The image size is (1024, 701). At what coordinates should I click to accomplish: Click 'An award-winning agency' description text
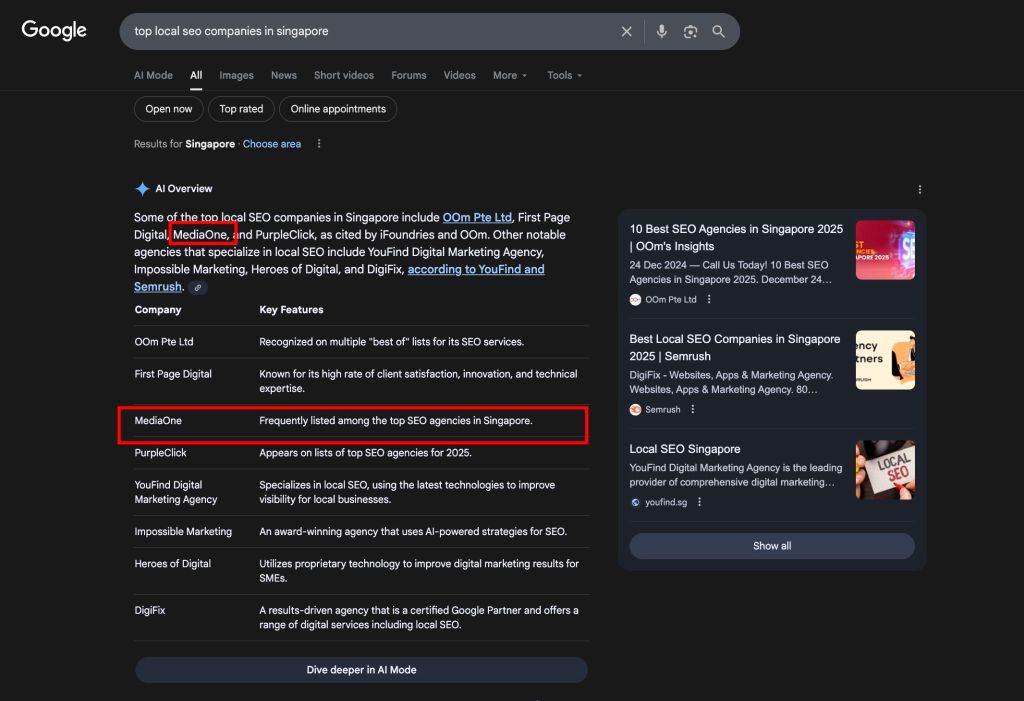click(x=413, y=532)
